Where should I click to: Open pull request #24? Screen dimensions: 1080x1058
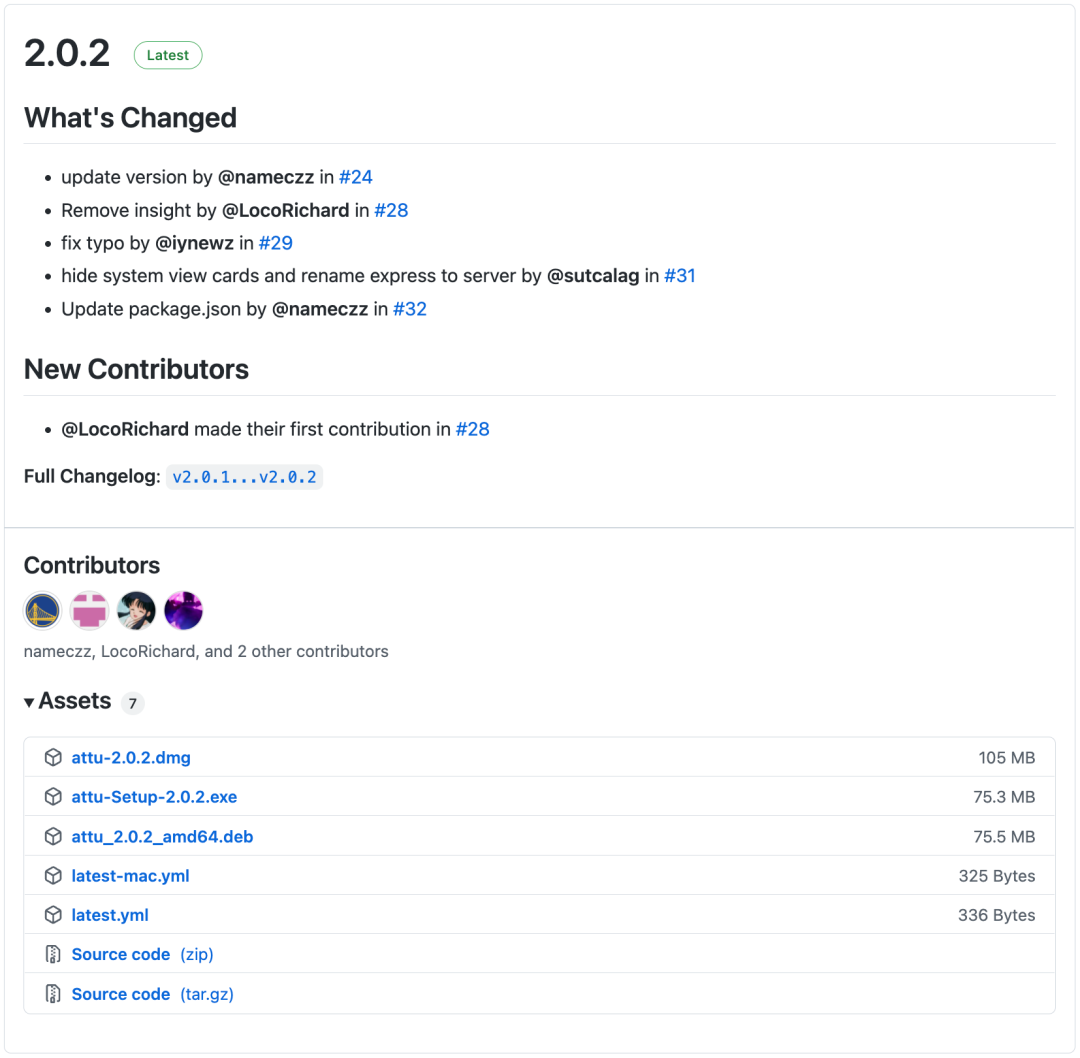tap(356, 178)
